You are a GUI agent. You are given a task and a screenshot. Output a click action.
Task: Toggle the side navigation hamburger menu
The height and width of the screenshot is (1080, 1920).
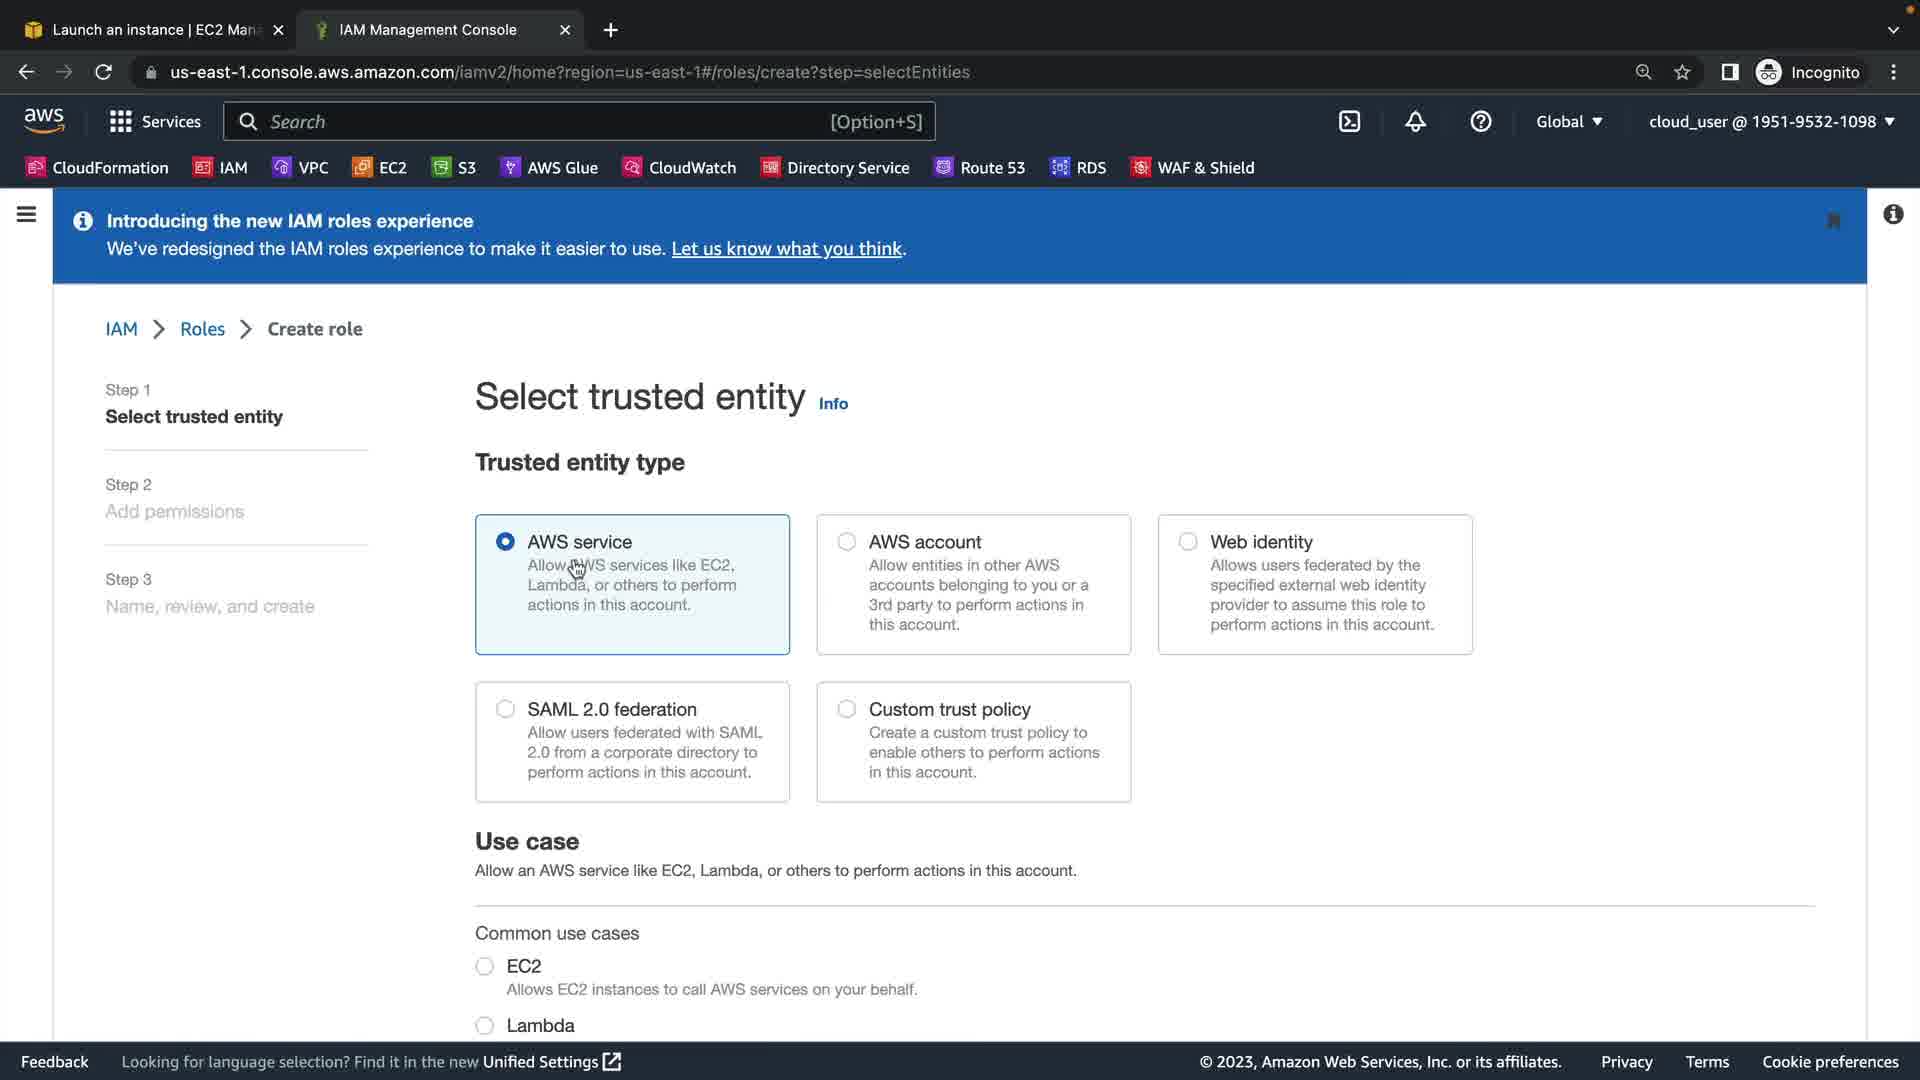coord(27,214)
